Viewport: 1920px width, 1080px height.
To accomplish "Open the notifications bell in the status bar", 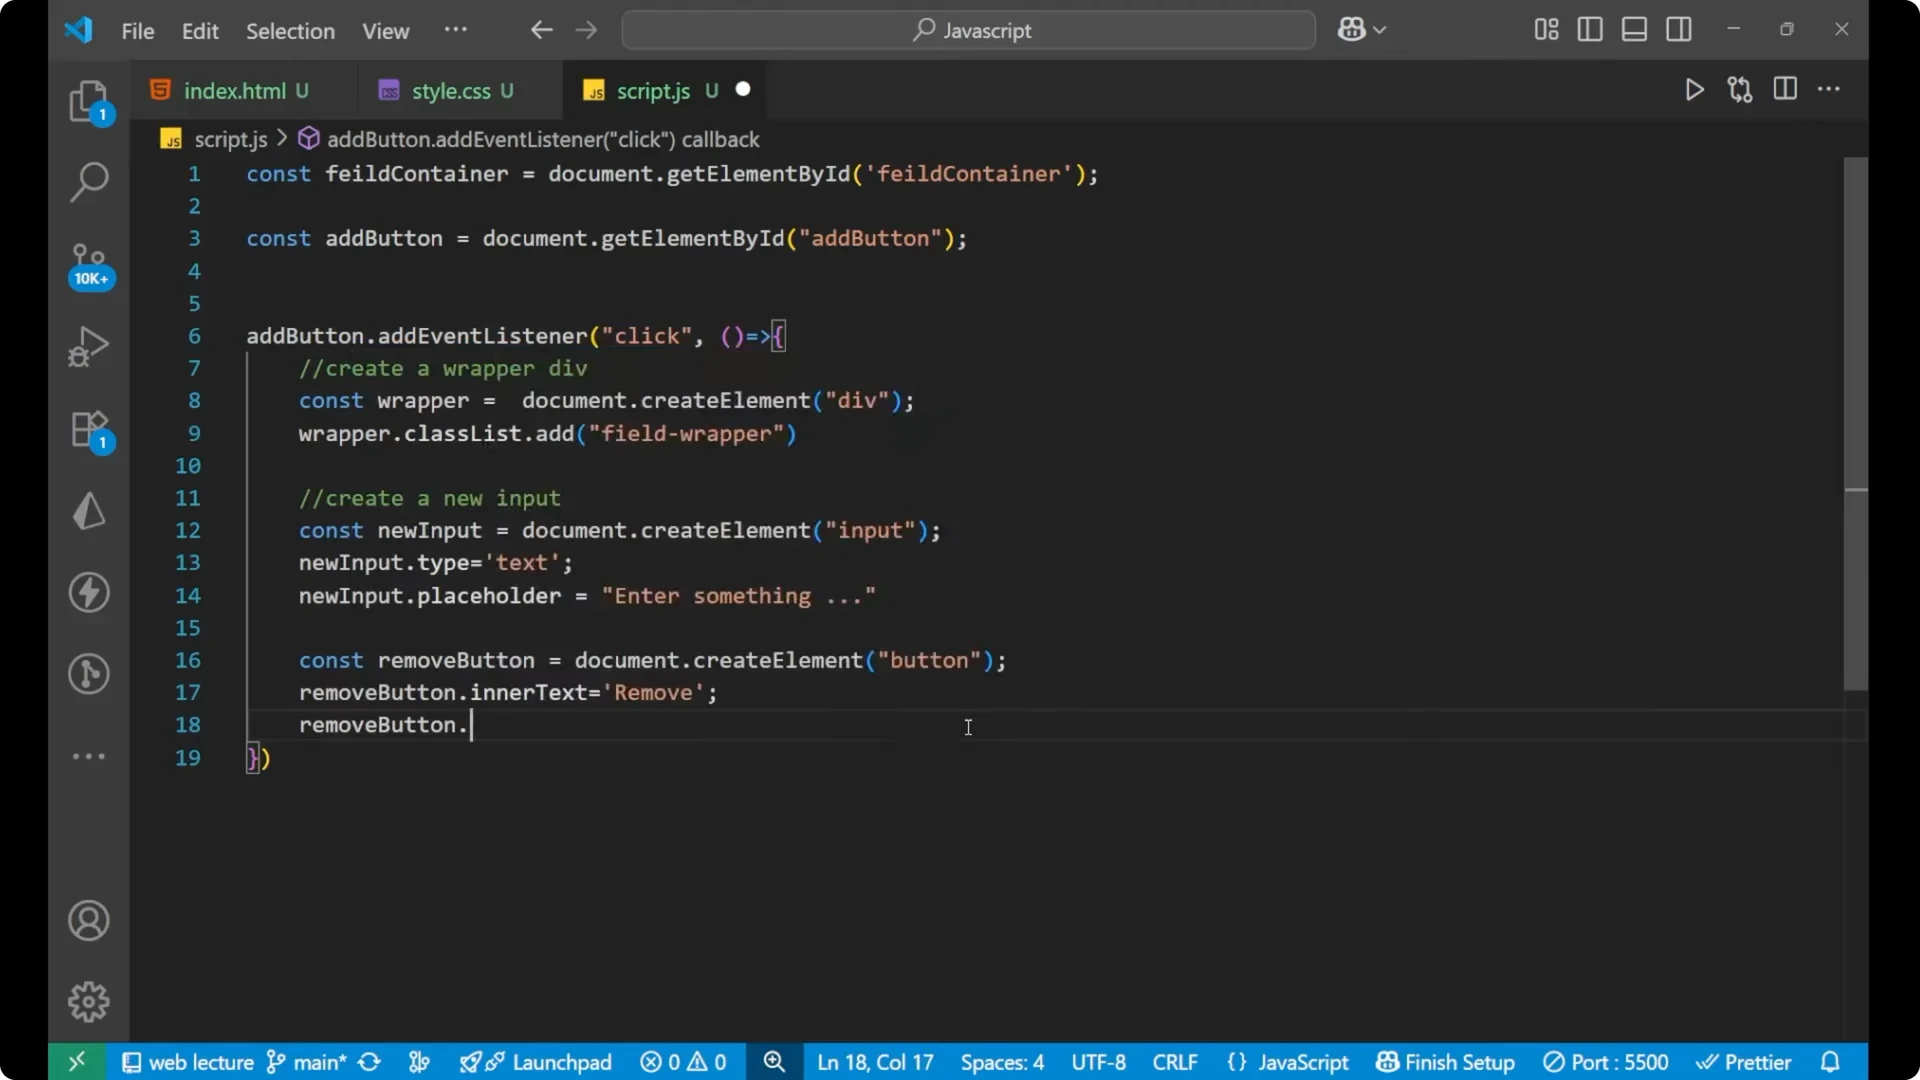I will [1831, 1062].
